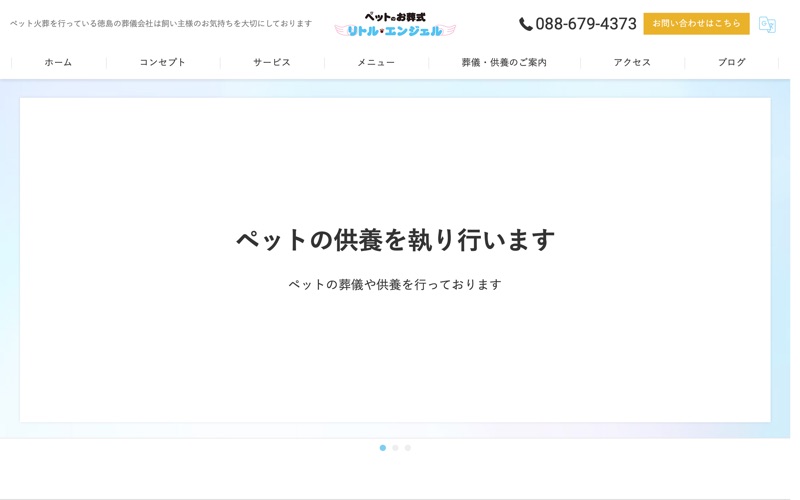Click the Little Angel site logo
The width and height of the screenshot is (800, 500).
tap(395, 24)
